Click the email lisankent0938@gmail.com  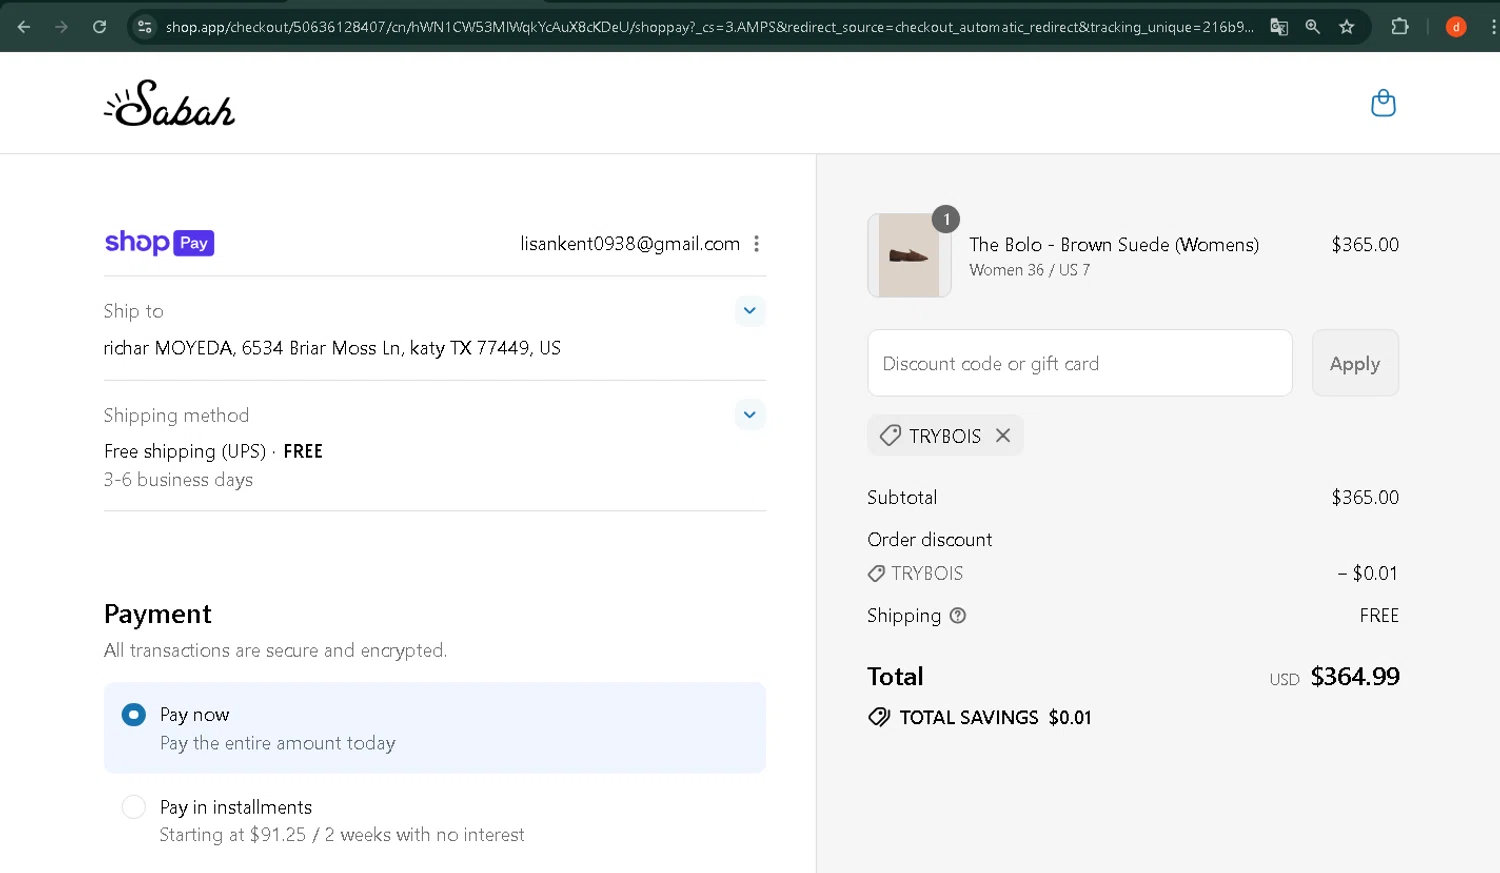coord(630,244)
